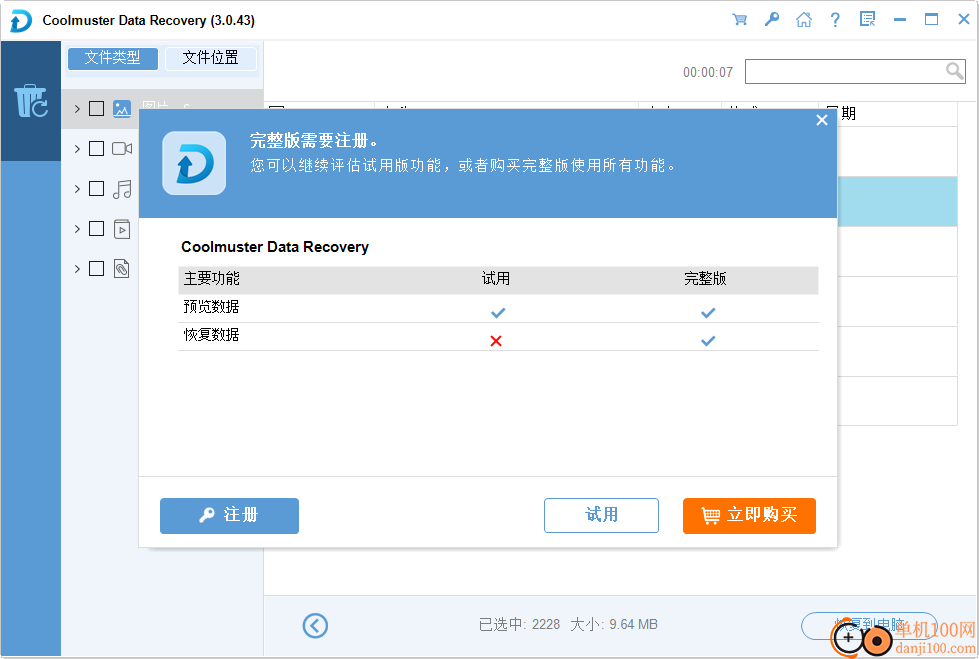Select the photo category icon
Screen dimensions: 979x659
tap(122, 109)
